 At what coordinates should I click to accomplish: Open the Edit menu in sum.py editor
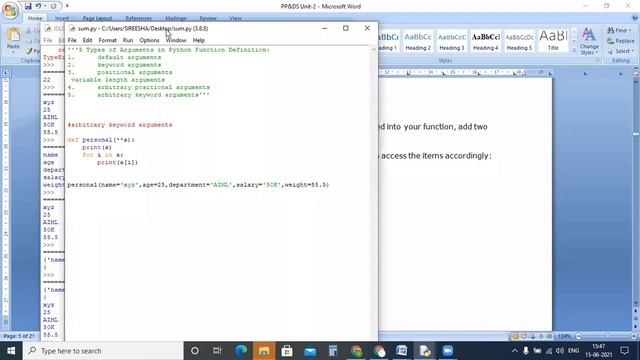[x=87, y=40]
